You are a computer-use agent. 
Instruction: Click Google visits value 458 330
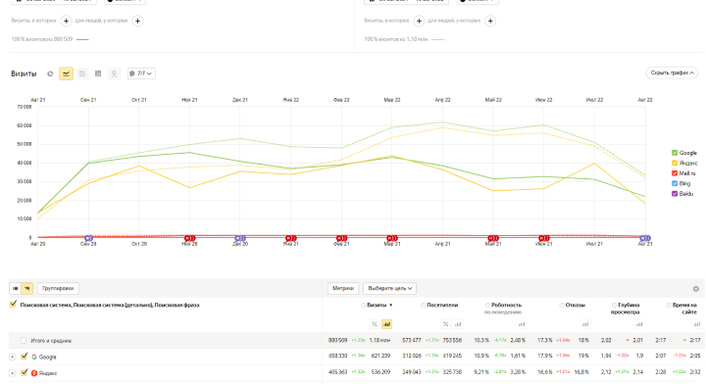(337, 356)
